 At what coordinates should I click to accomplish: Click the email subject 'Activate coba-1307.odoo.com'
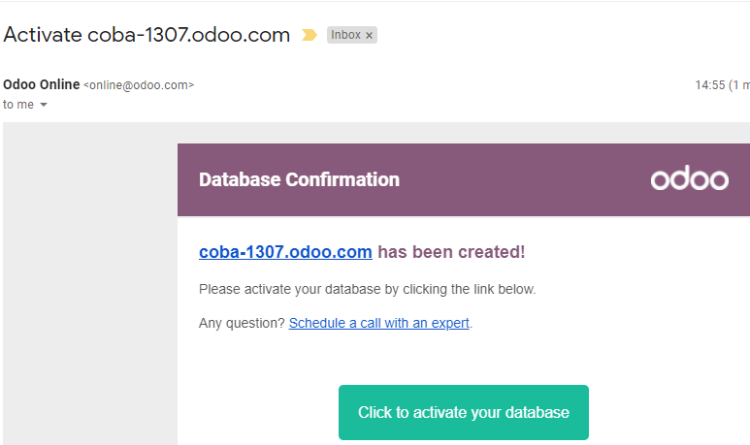146,35
